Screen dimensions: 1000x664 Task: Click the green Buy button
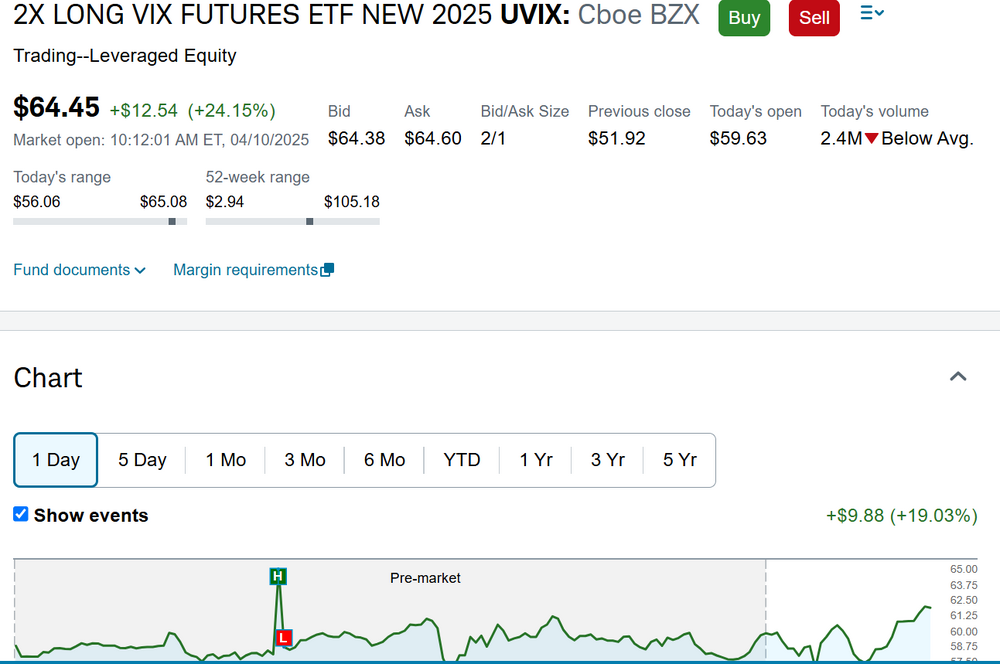pos(744,18)
